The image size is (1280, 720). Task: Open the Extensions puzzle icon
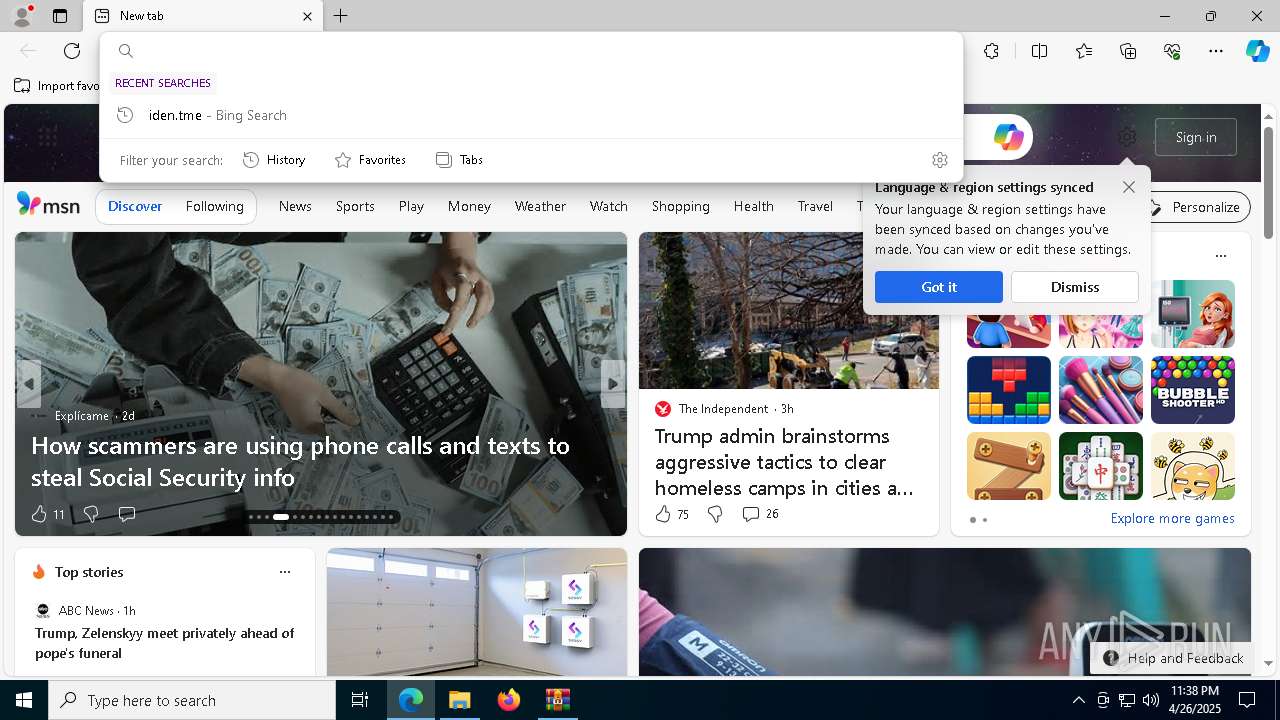991,51
